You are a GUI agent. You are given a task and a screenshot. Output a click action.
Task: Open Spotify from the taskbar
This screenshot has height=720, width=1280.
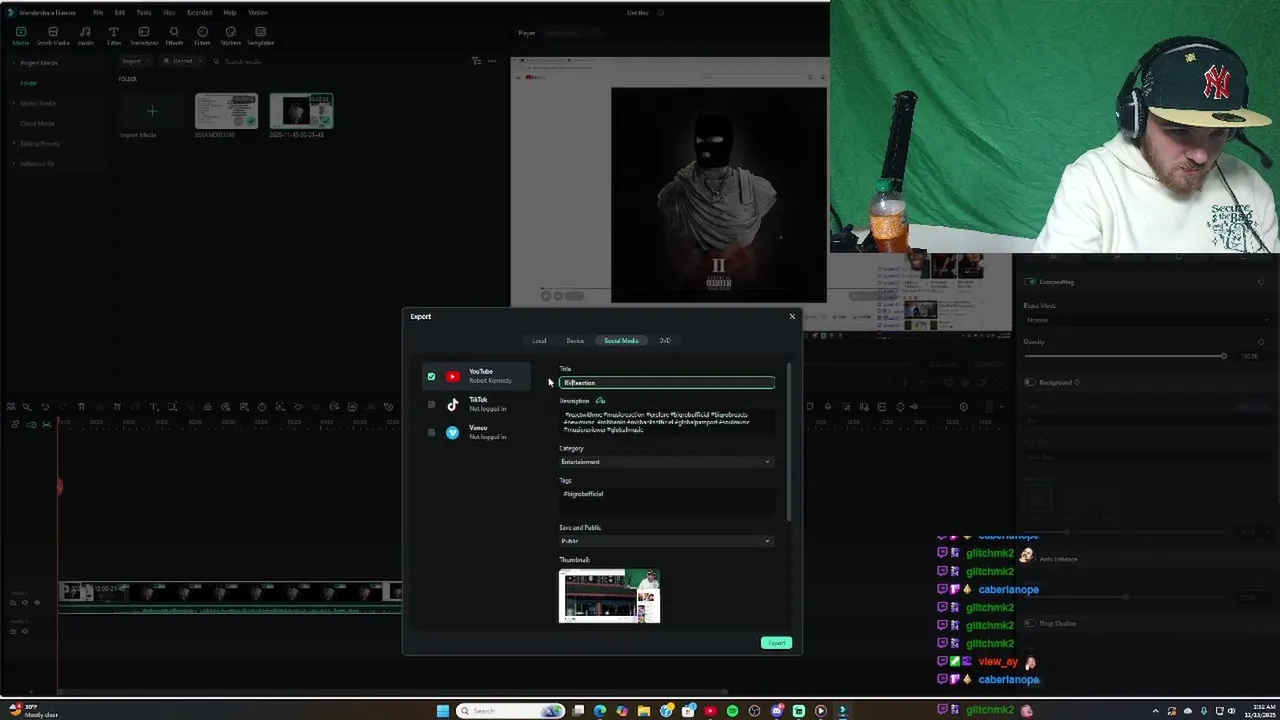pyautogui.click(x=732, y=711)
